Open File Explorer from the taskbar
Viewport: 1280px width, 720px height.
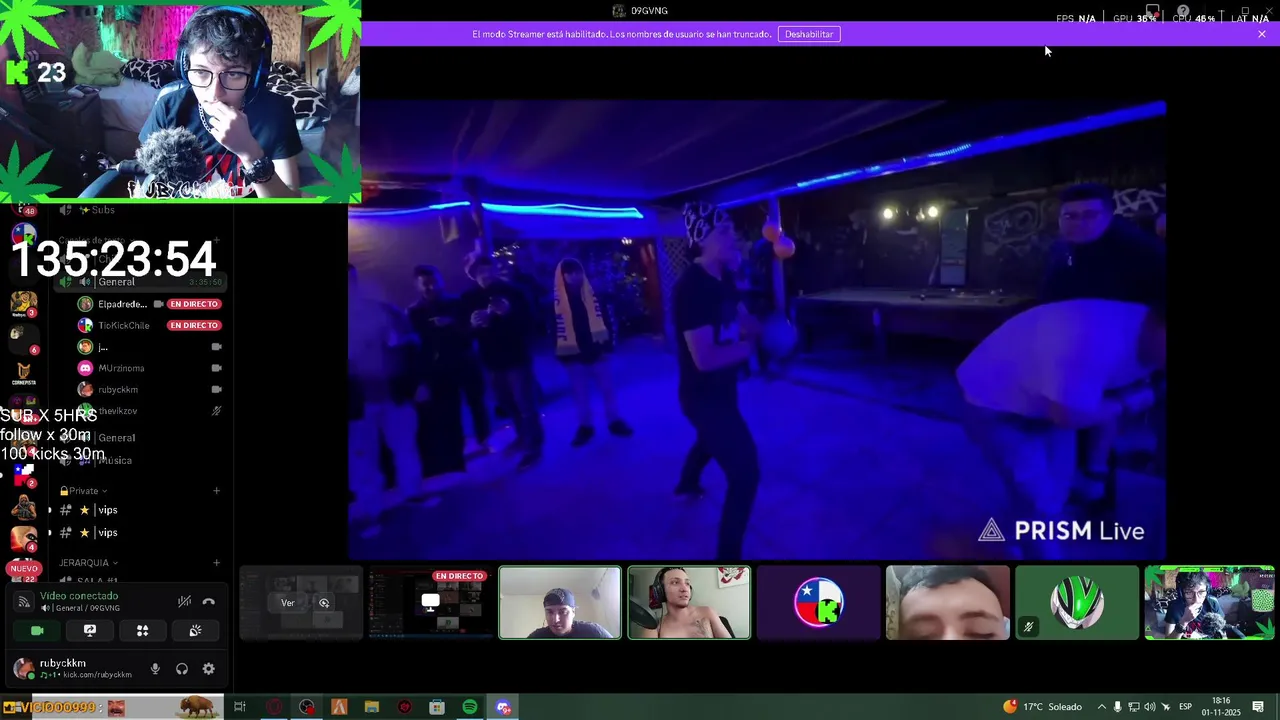371,707
